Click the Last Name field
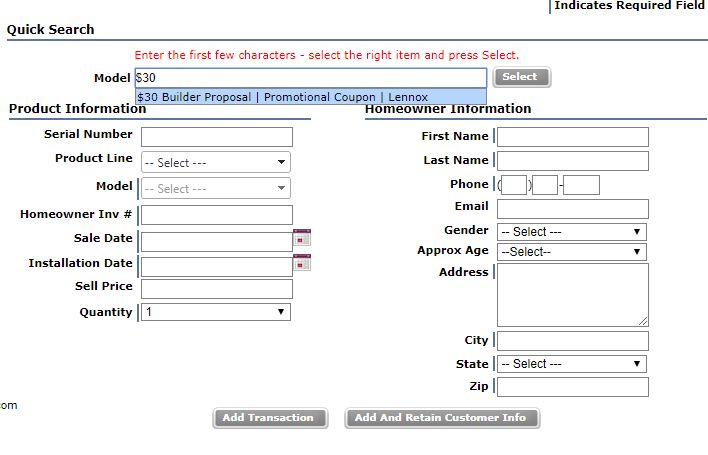This screenshot has width=708, height=455. pyautogui.click(x=573, y=161)
